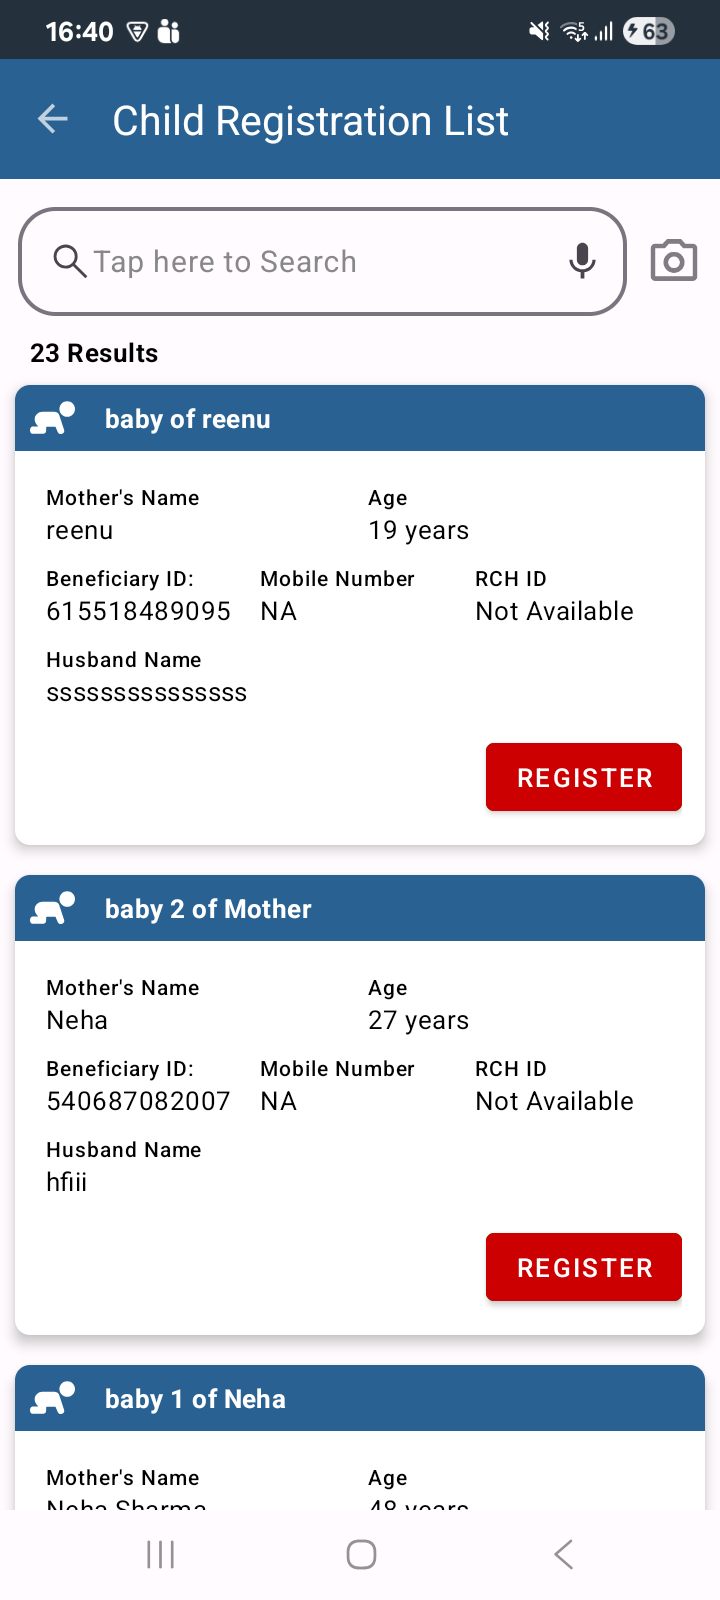This screenshot has width=720, height=1600.
Task: Tap the Child Registration List title
Action: (310, 121)
